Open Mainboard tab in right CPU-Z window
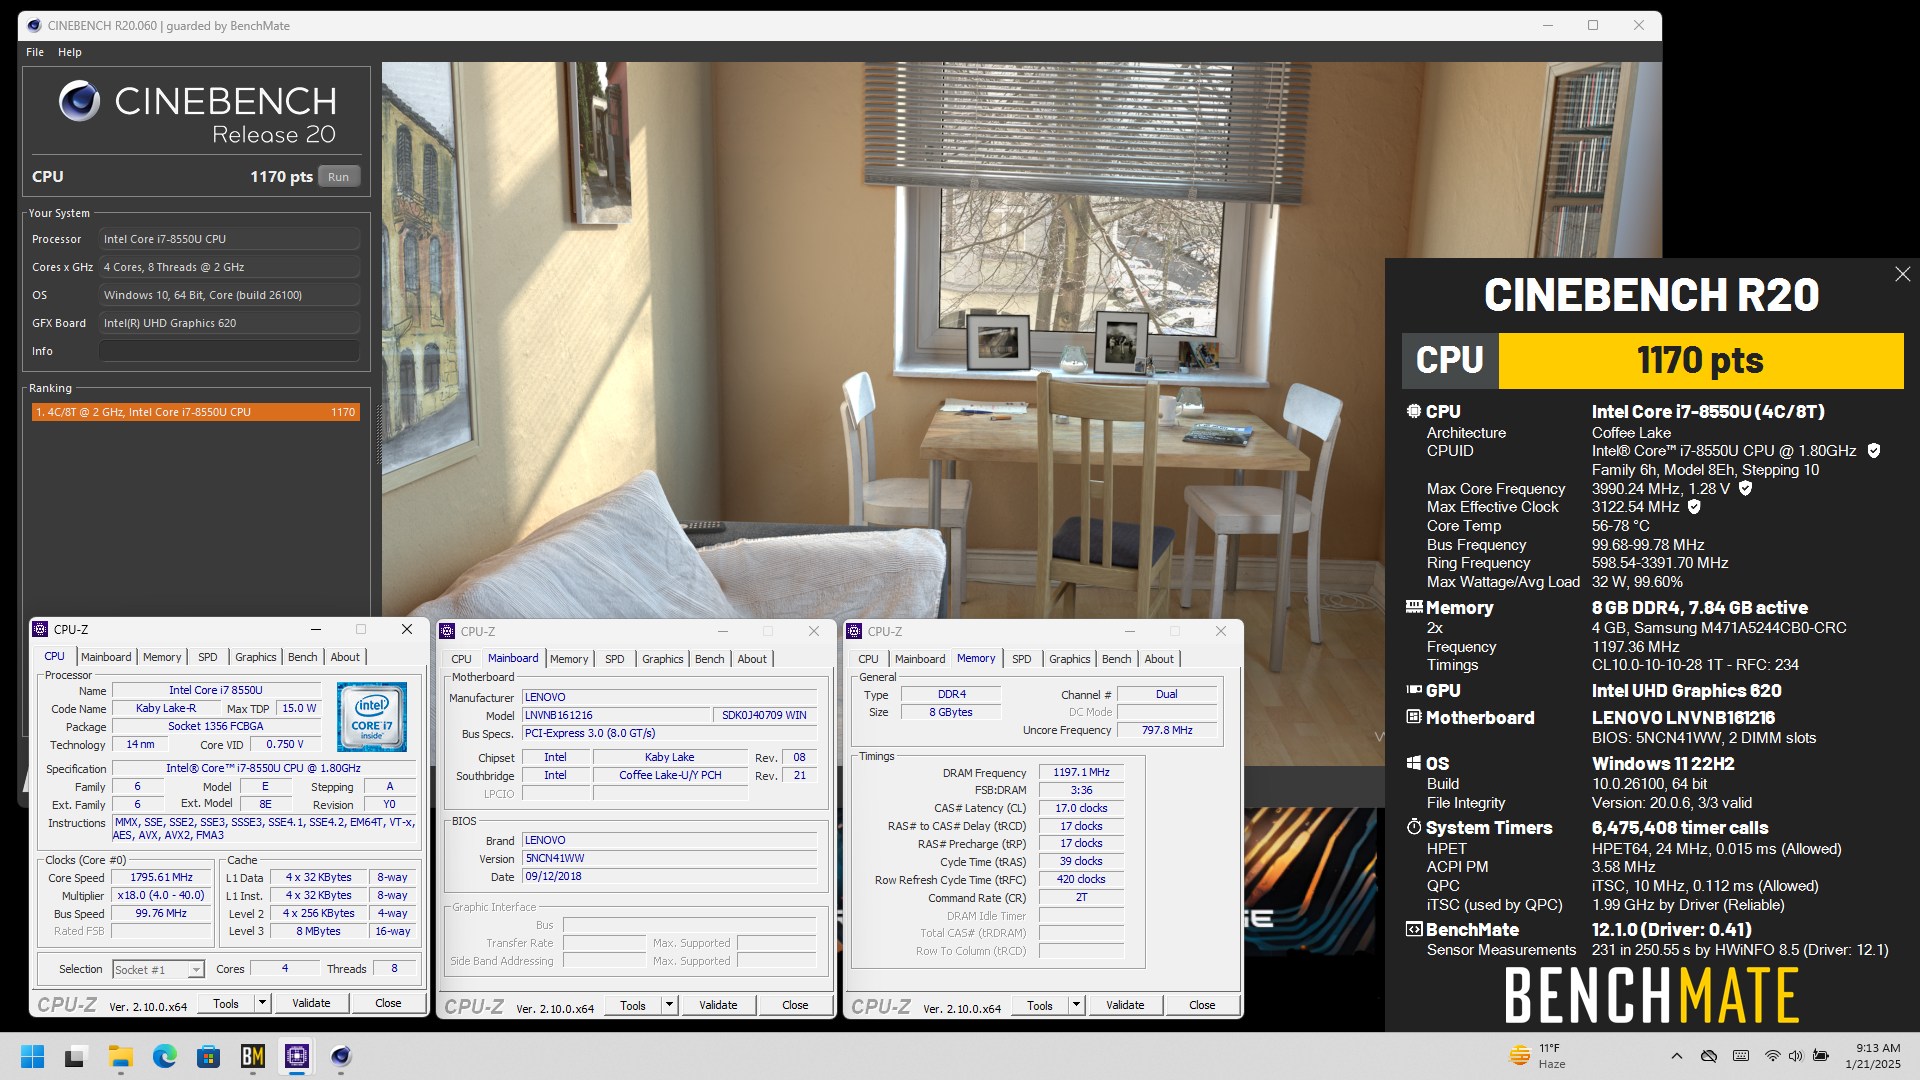Viewport: 1920px width, 1080px height. (x=920, y=659)
